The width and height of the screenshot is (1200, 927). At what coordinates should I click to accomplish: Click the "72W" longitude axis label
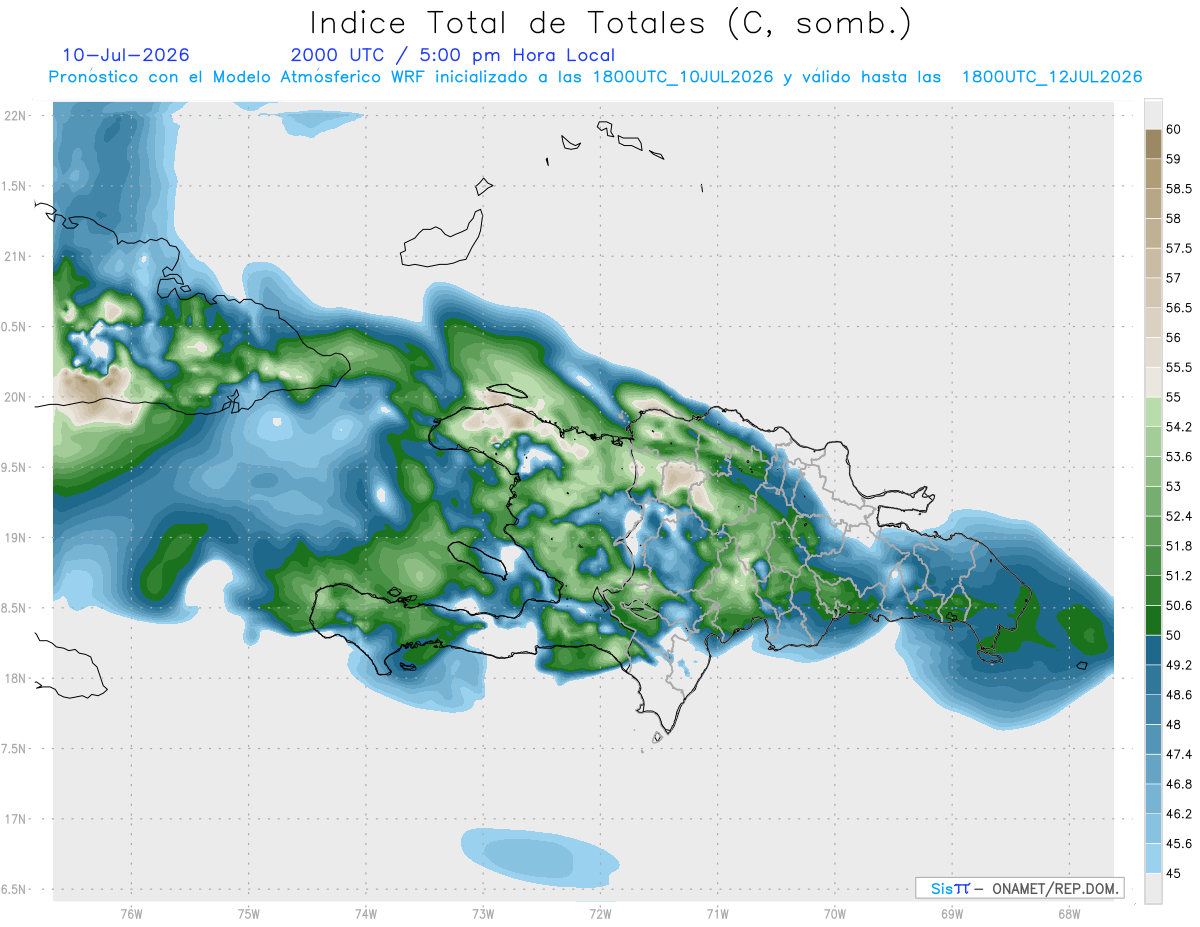click(600, 914)
